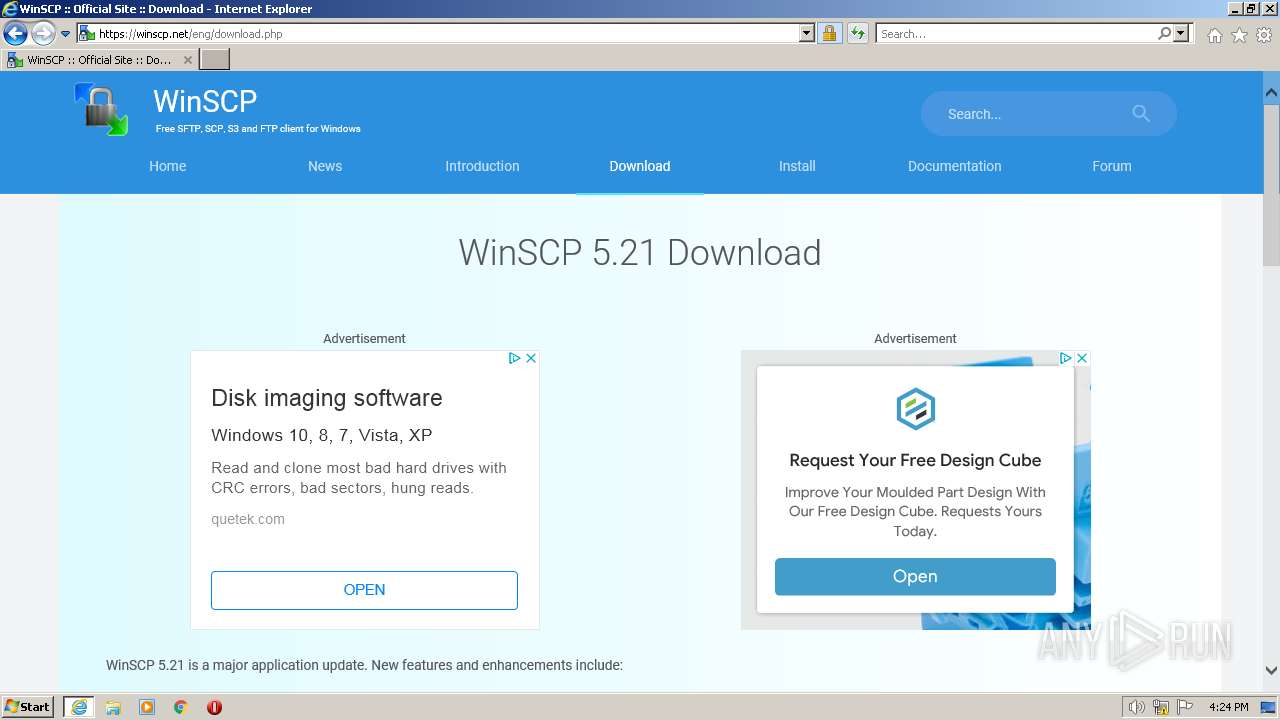Click the browser Forward arrow button

[x=43, y=34]
